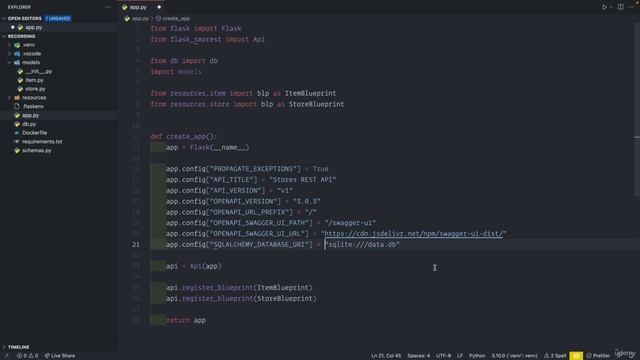The width and height of the screenshot is (640, 360).
Task: Click LF end-of-line selector
Action: click(x=460, y=356)
